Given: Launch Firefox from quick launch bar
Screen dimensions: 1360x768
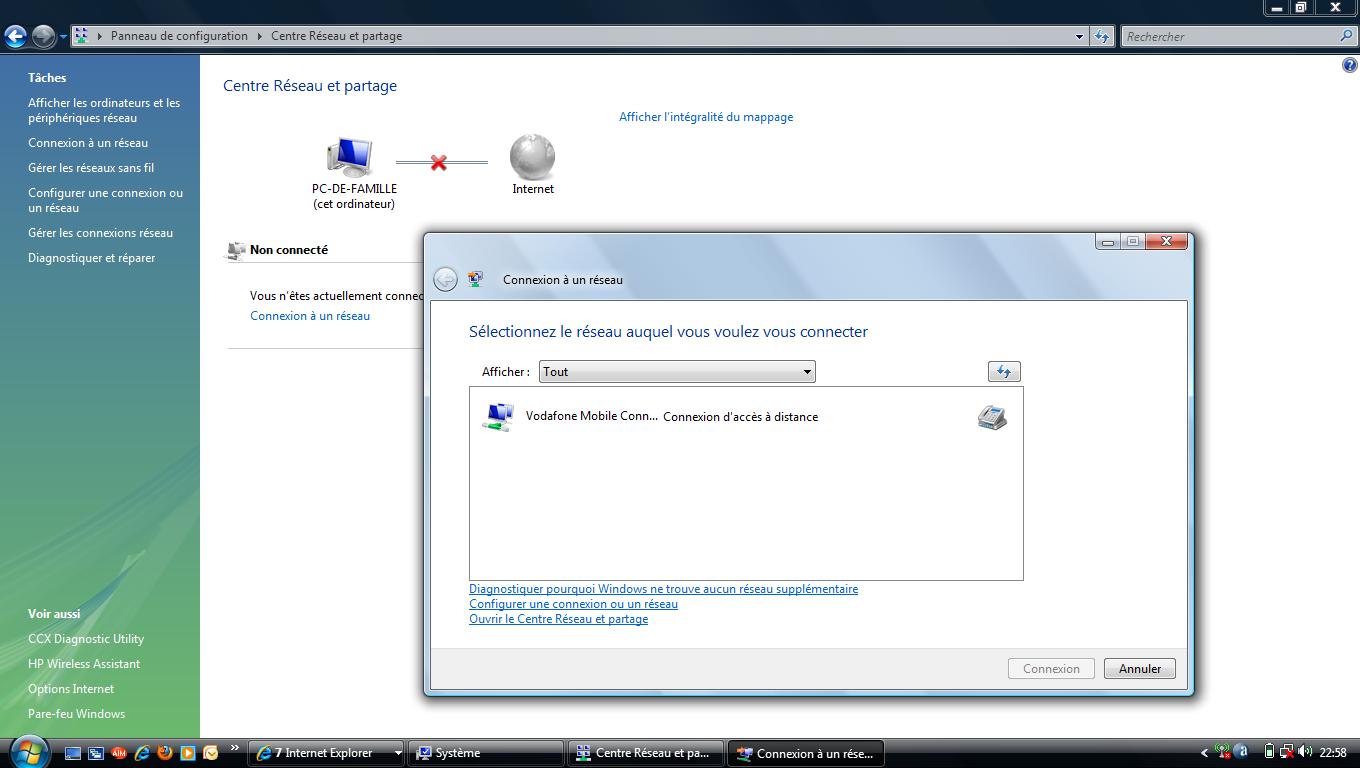Looking at the screenshot, I should pos(165,753).
